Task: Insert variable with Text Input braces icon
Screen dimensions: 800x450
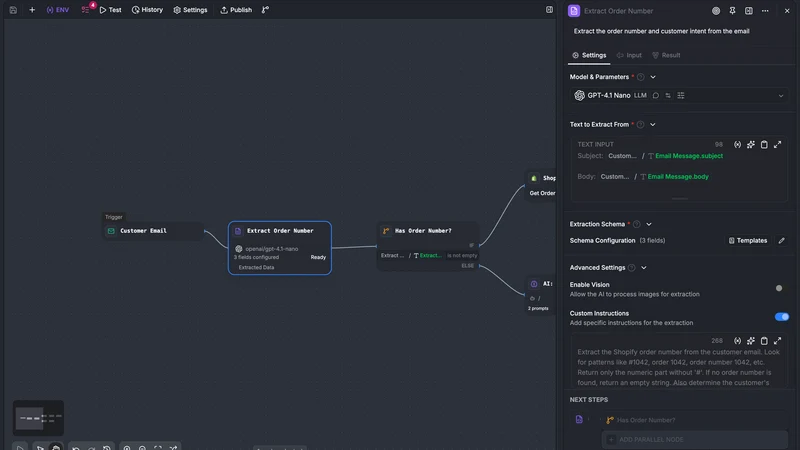Action: pos(737,144)
